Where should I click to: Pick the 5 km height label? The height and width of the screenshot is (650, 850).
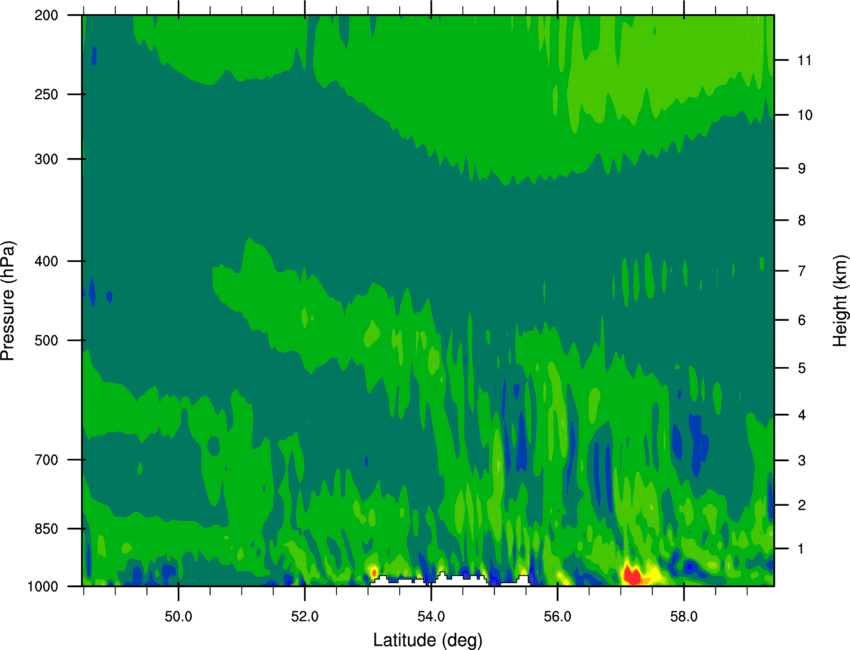tap(801, 368)
